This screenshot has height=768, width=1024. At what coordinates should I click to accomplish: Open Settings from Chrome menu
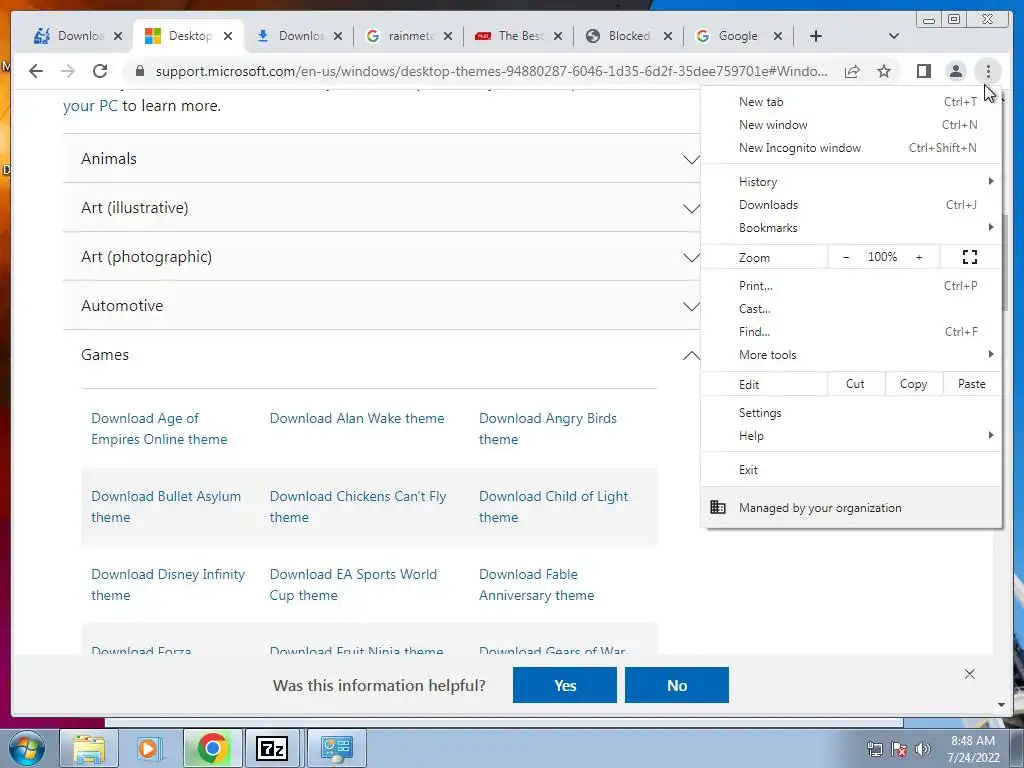coord(851,413)
